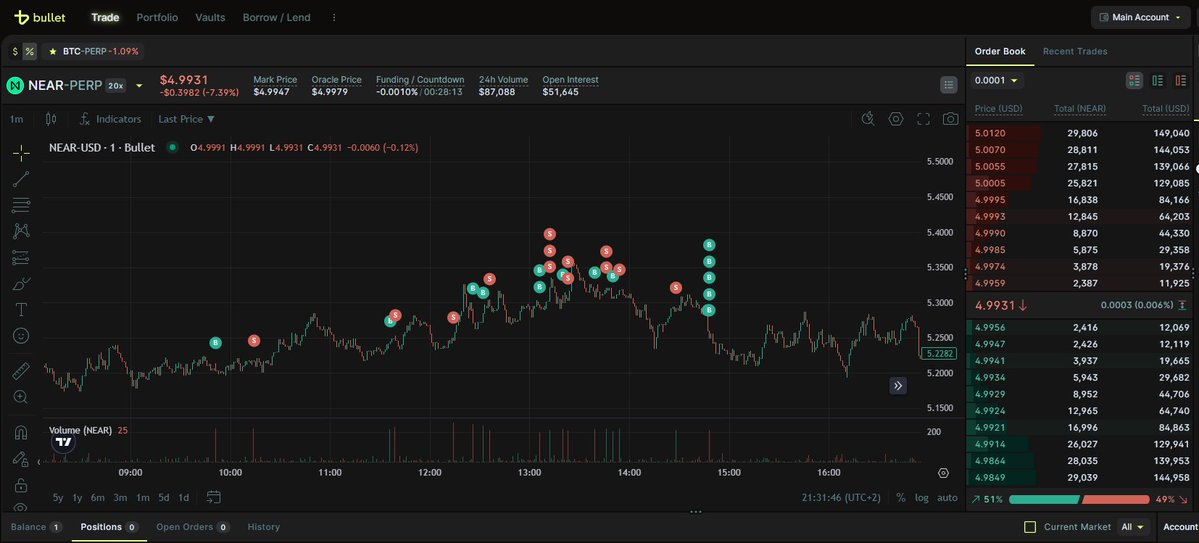Screen dimensions: 1199x543
Task: Toggle percent scale on price axis
Action: pos(901,497)
